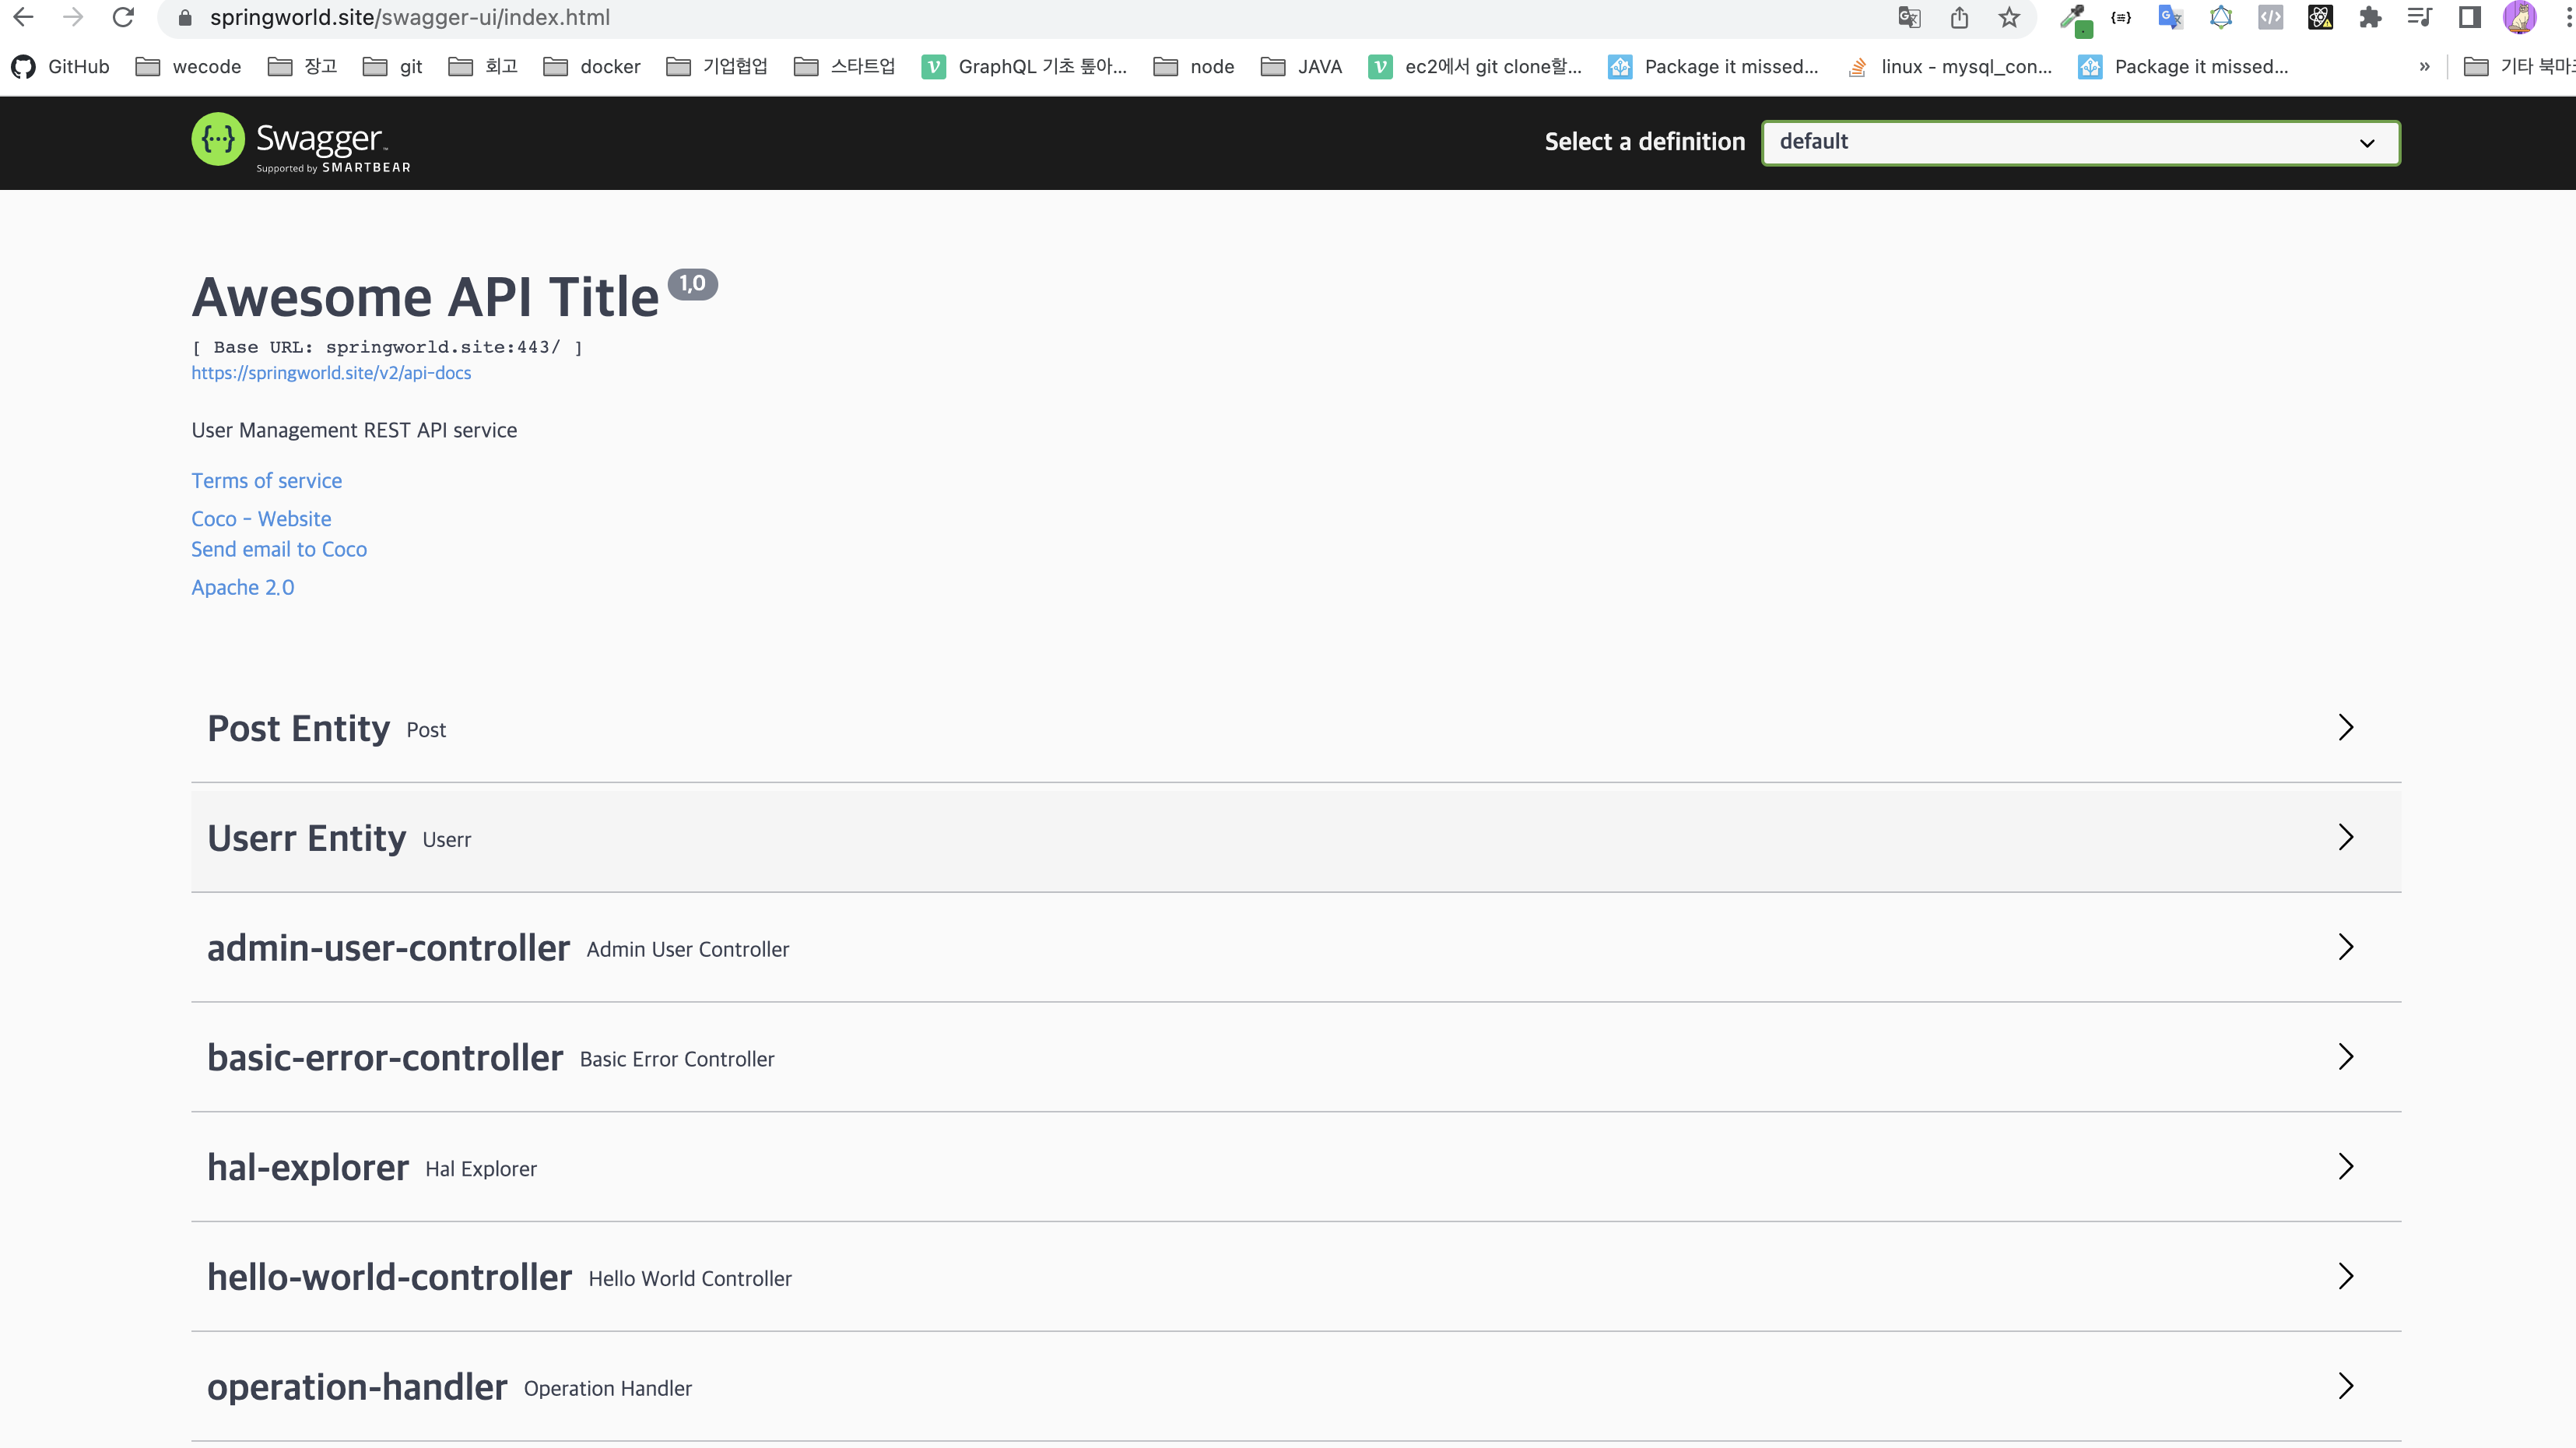
Task: Expand the admin-user-controller section
Action: [x=2344, y=947]
